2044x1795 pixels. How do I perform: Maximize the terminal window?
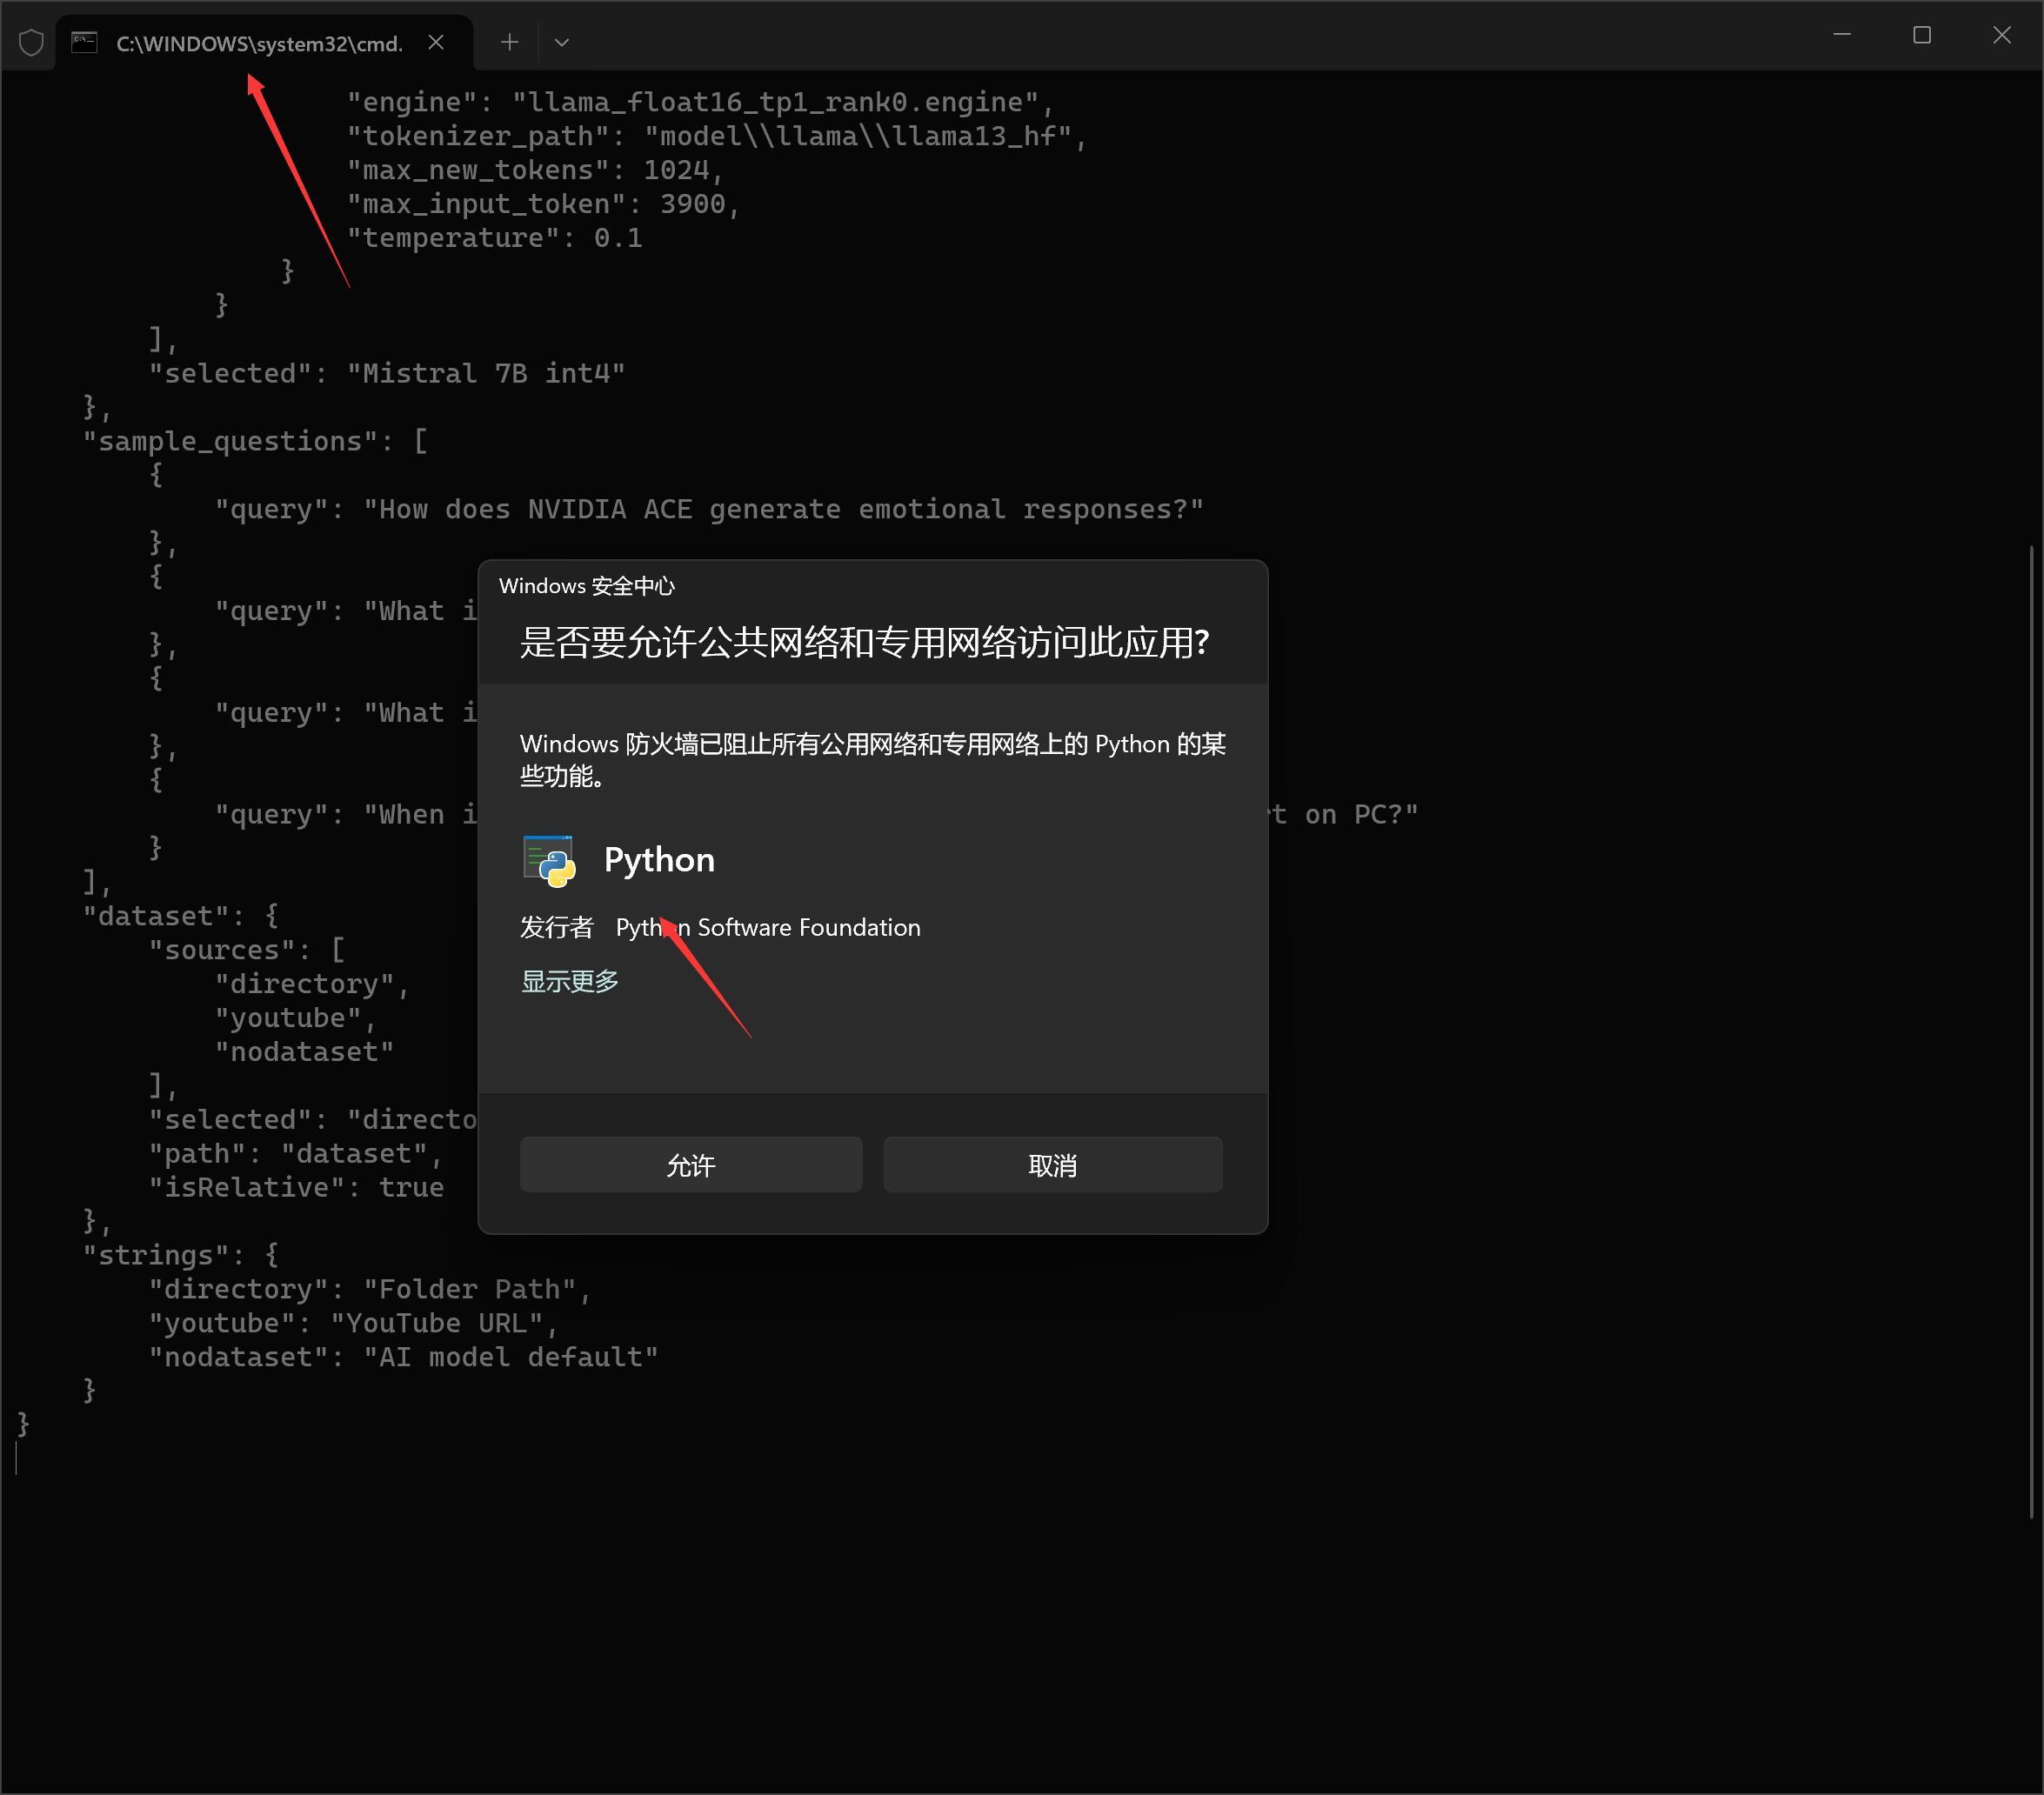pyautogui.click(x=1921, y=35)
